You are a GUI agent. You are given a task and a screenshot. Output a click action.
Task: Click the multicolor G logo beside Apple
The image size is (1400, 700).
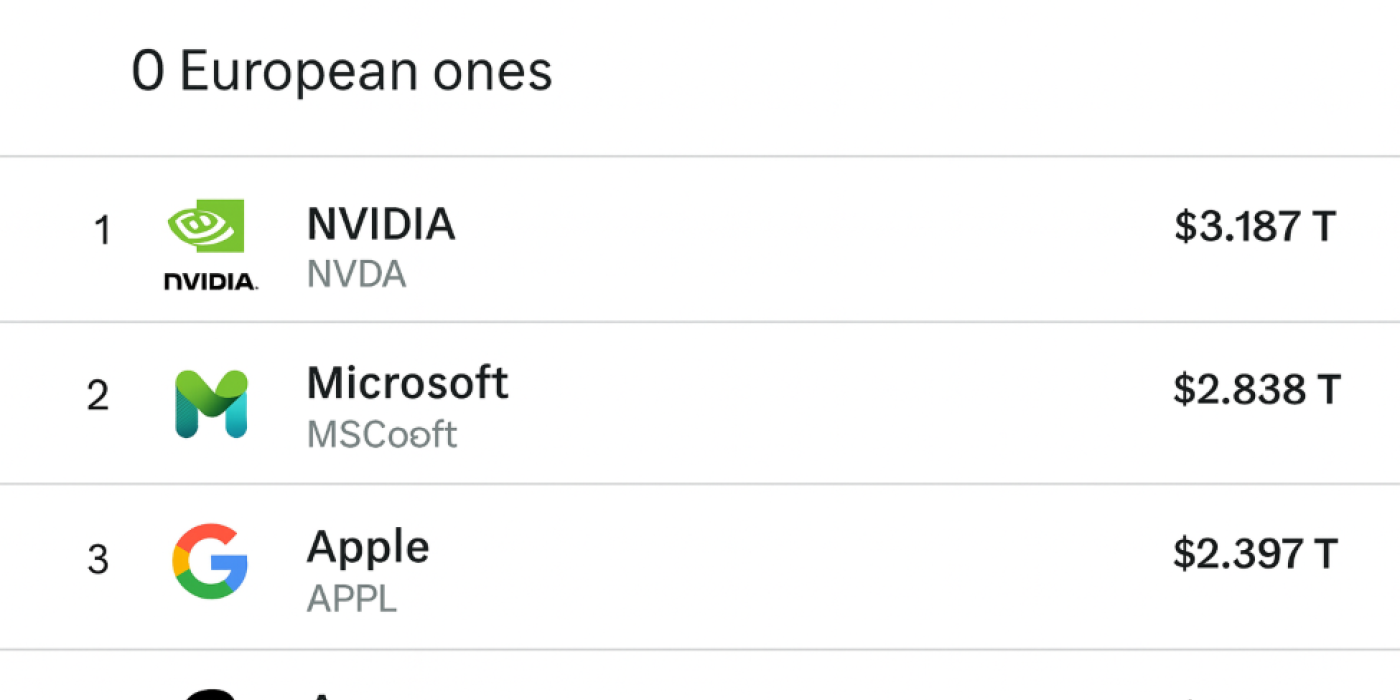tap(210, 561)
